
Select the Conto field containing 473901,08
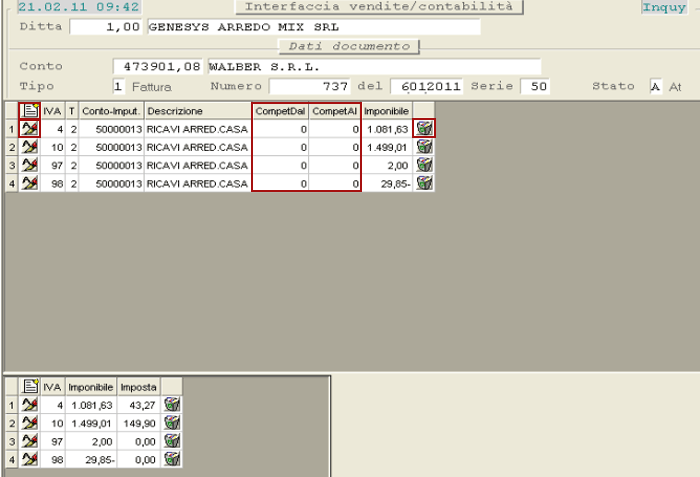pyautogui.click(x=158, y=66)
